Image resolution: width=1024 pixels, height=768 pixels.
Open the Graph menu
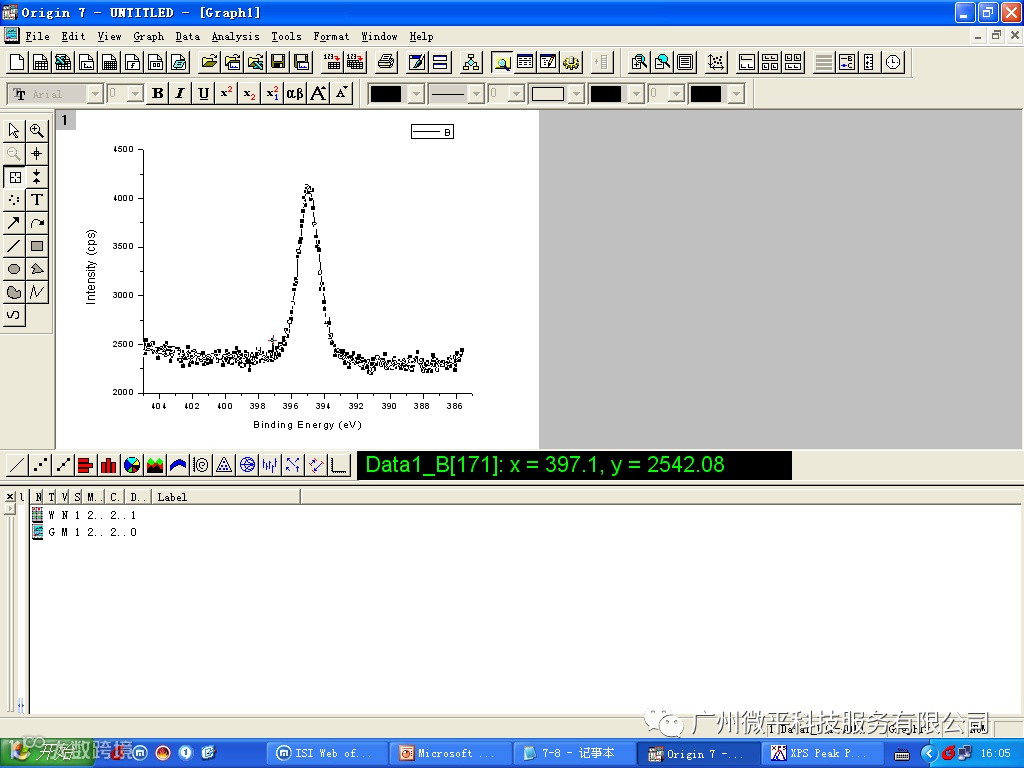click(x=148, y=37)
